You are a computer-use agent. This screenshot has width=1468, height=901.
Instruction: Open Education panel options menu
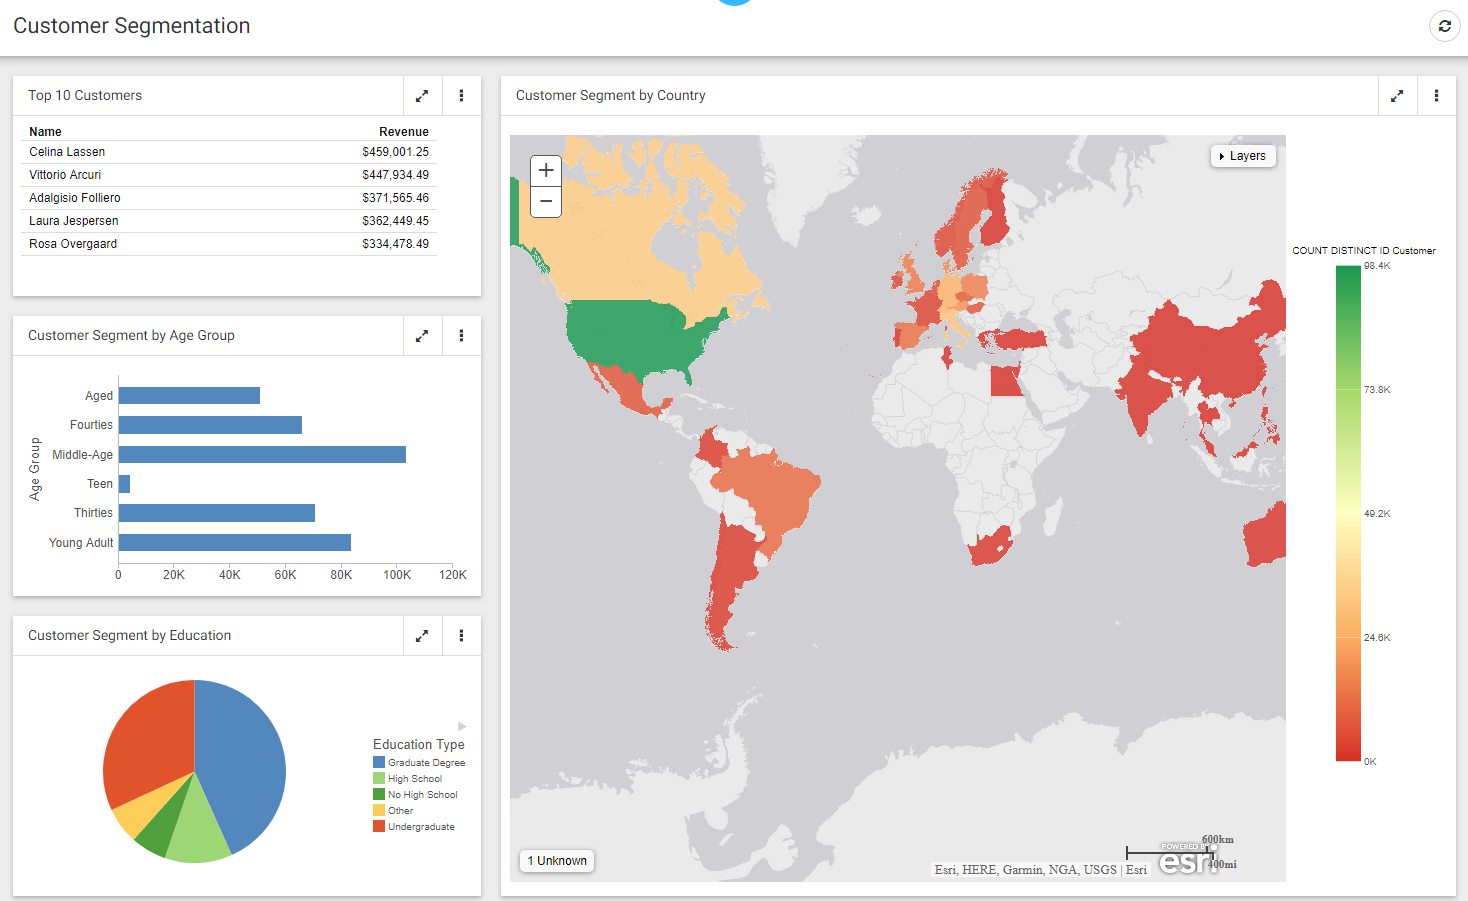(461, 636)
